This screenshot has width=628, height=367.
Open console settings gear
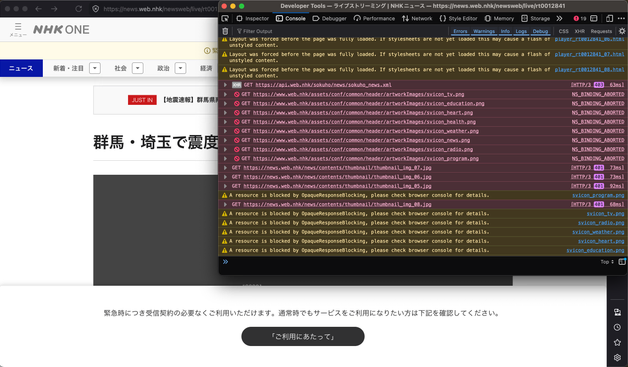622,31
